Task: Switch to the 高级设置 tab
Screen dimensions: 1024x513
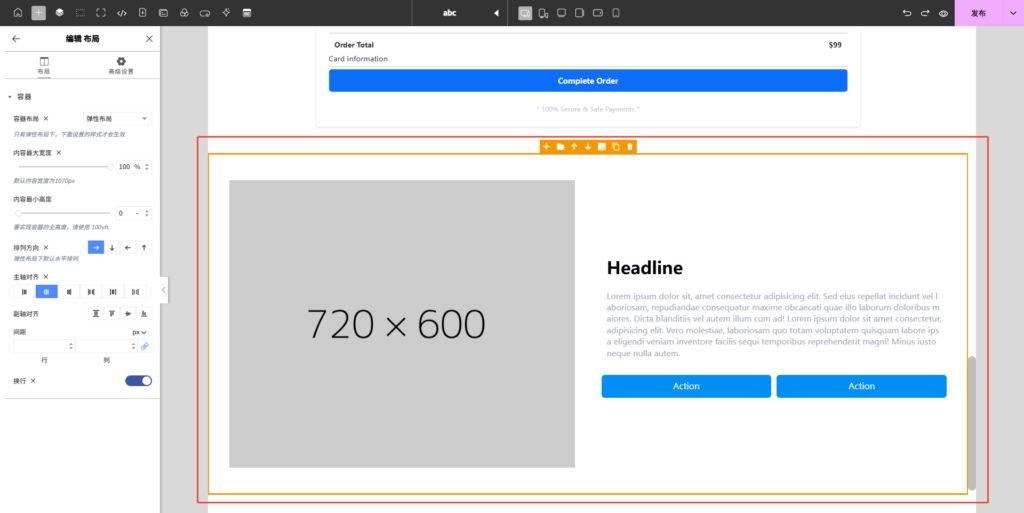Action: click(121, 66)
